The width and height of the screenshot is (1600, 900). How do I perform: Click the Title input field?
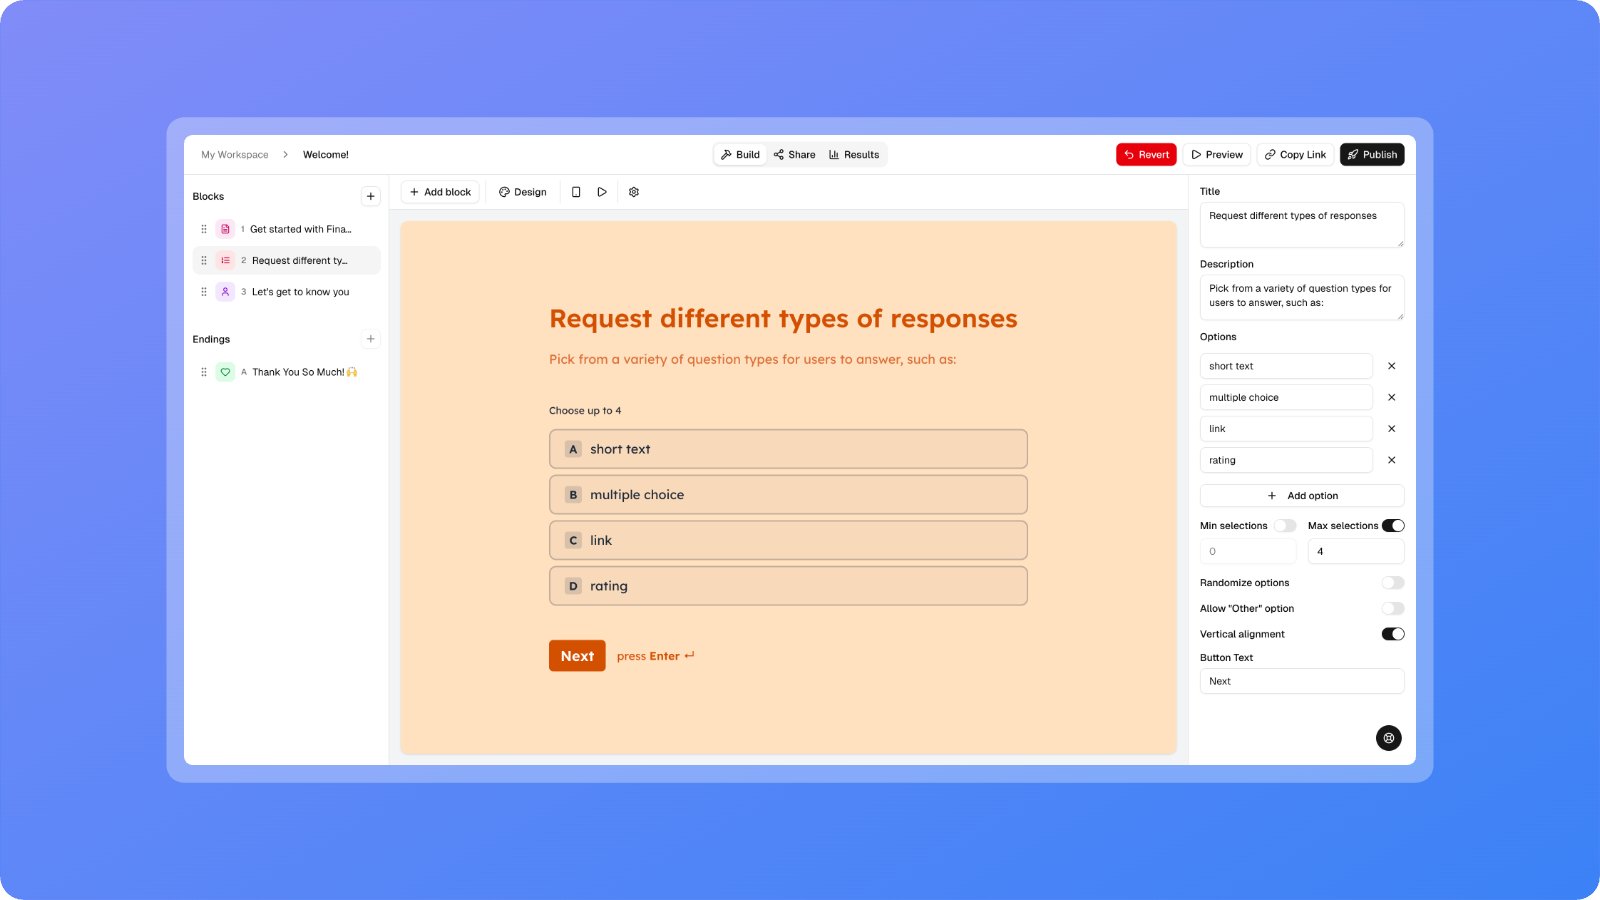[1302, 224]
